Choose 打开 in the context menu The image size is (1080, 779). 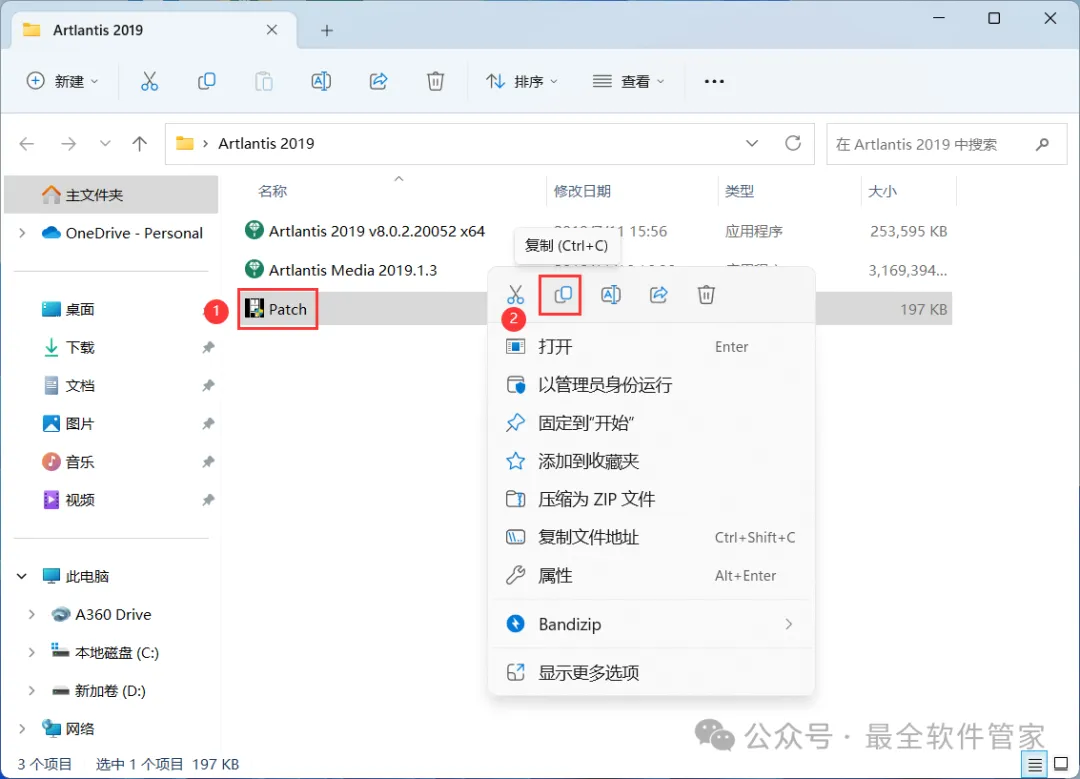(651, 346)
